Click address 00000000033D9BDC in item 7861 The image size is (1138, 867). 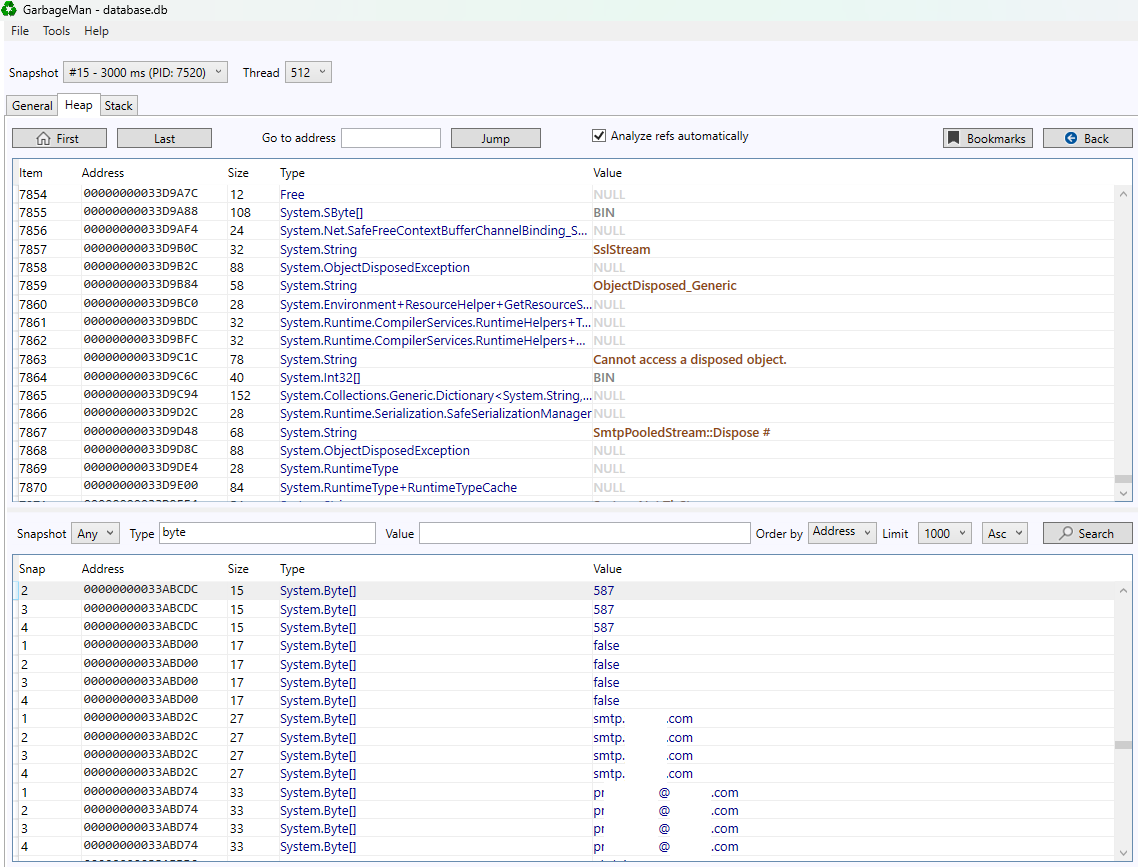tap(141, 321)
